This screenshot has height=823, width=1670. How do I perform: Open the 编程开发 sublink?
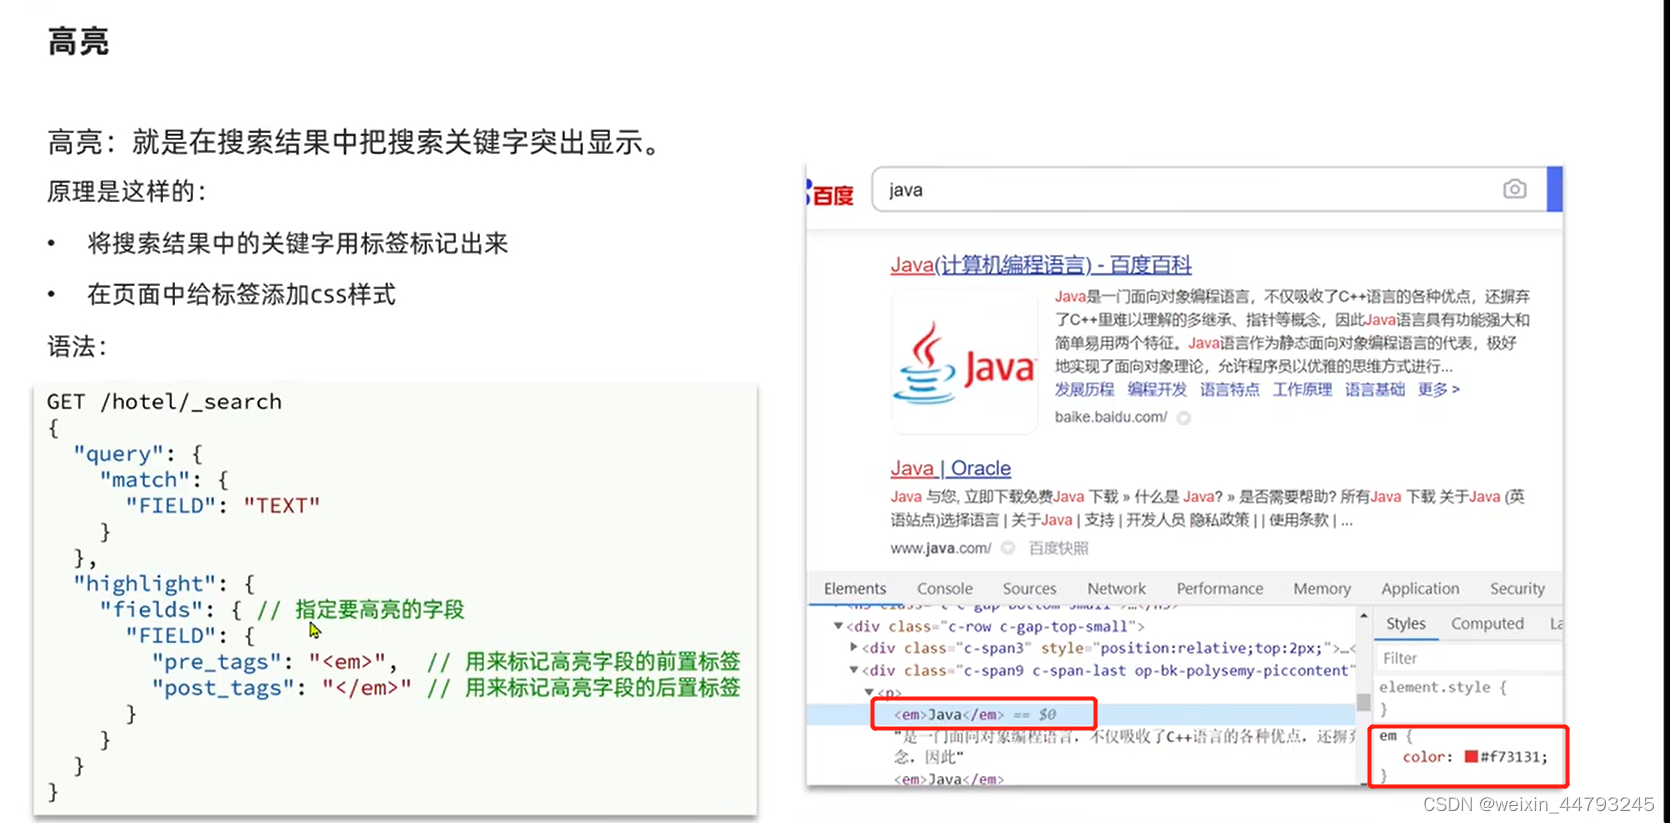(x=1157, y=390)
